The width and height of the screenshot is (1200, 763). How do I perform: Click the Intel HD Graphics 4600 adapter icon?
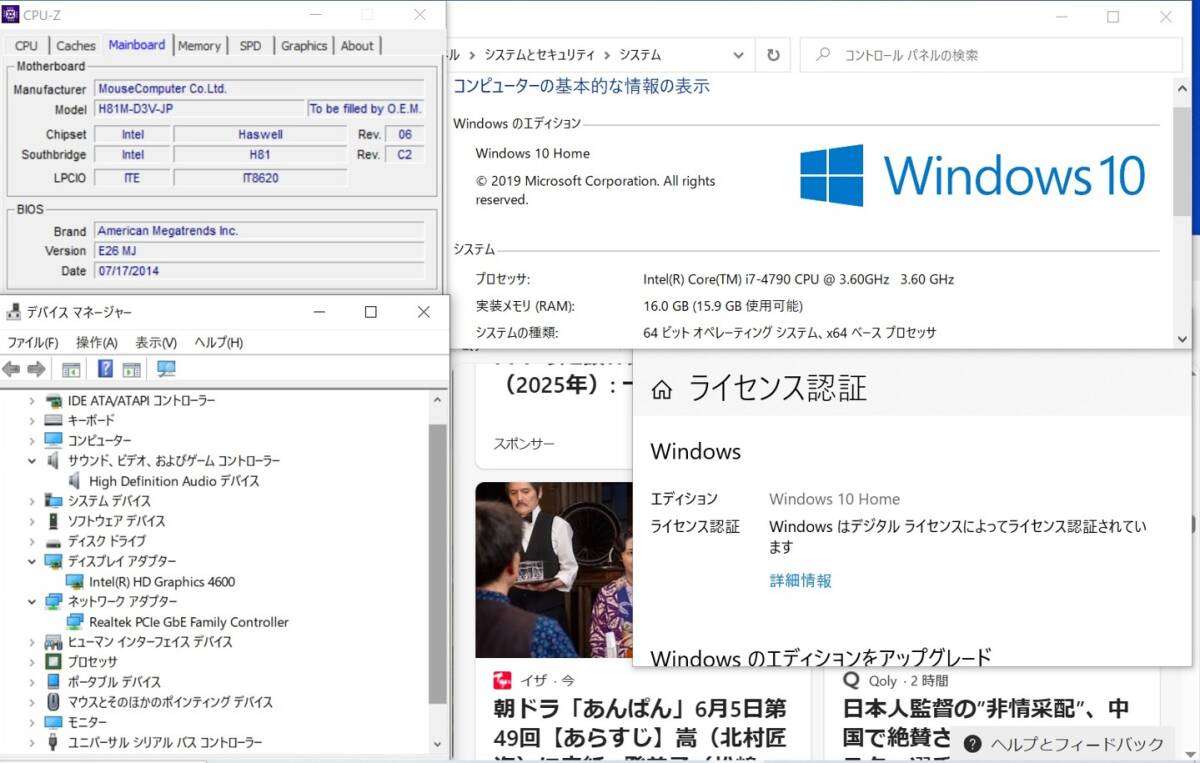point(75,581)
